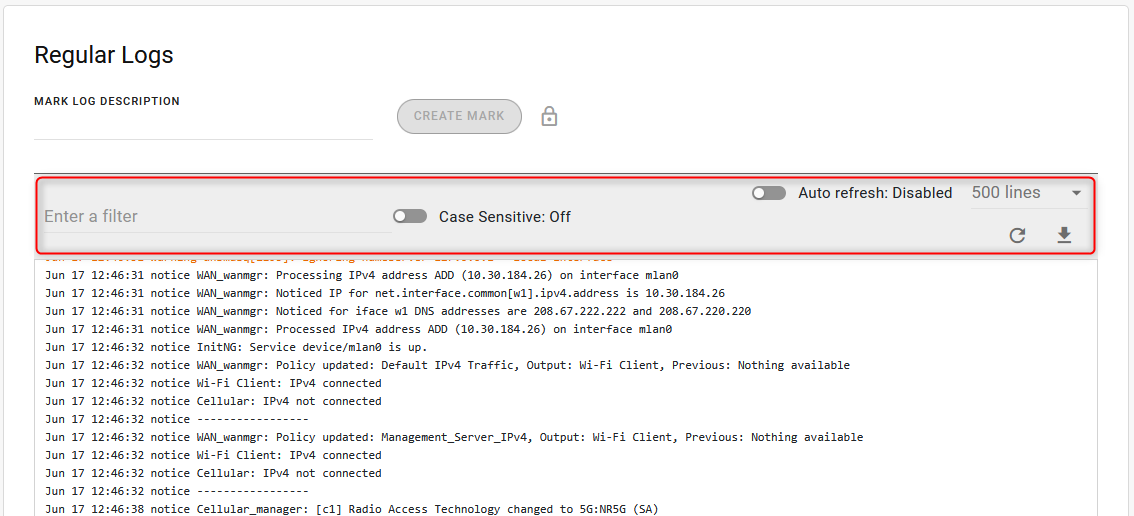
Task: Enable the Auto refresh toggle
Action: click(768, 193)
